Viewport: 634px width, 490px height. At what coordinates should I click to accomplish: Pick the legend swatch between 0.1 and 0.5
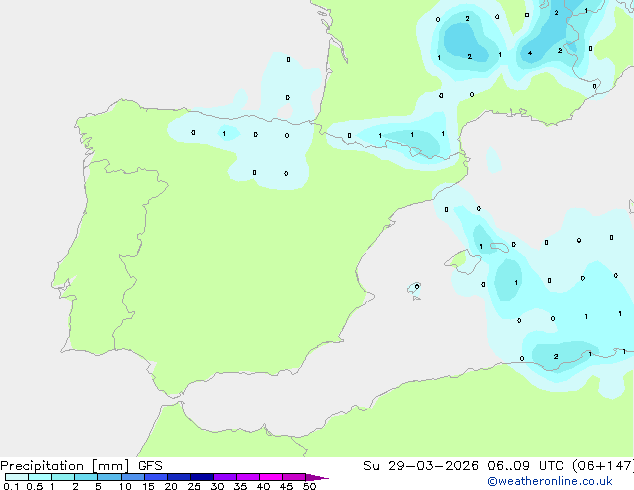[17, 477]
